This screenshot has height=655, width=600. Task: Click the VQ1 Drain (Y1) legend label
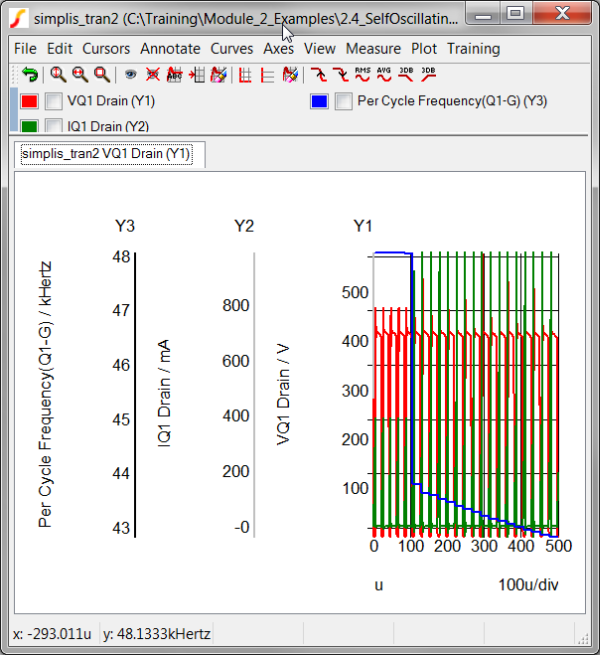coord(111,101)
